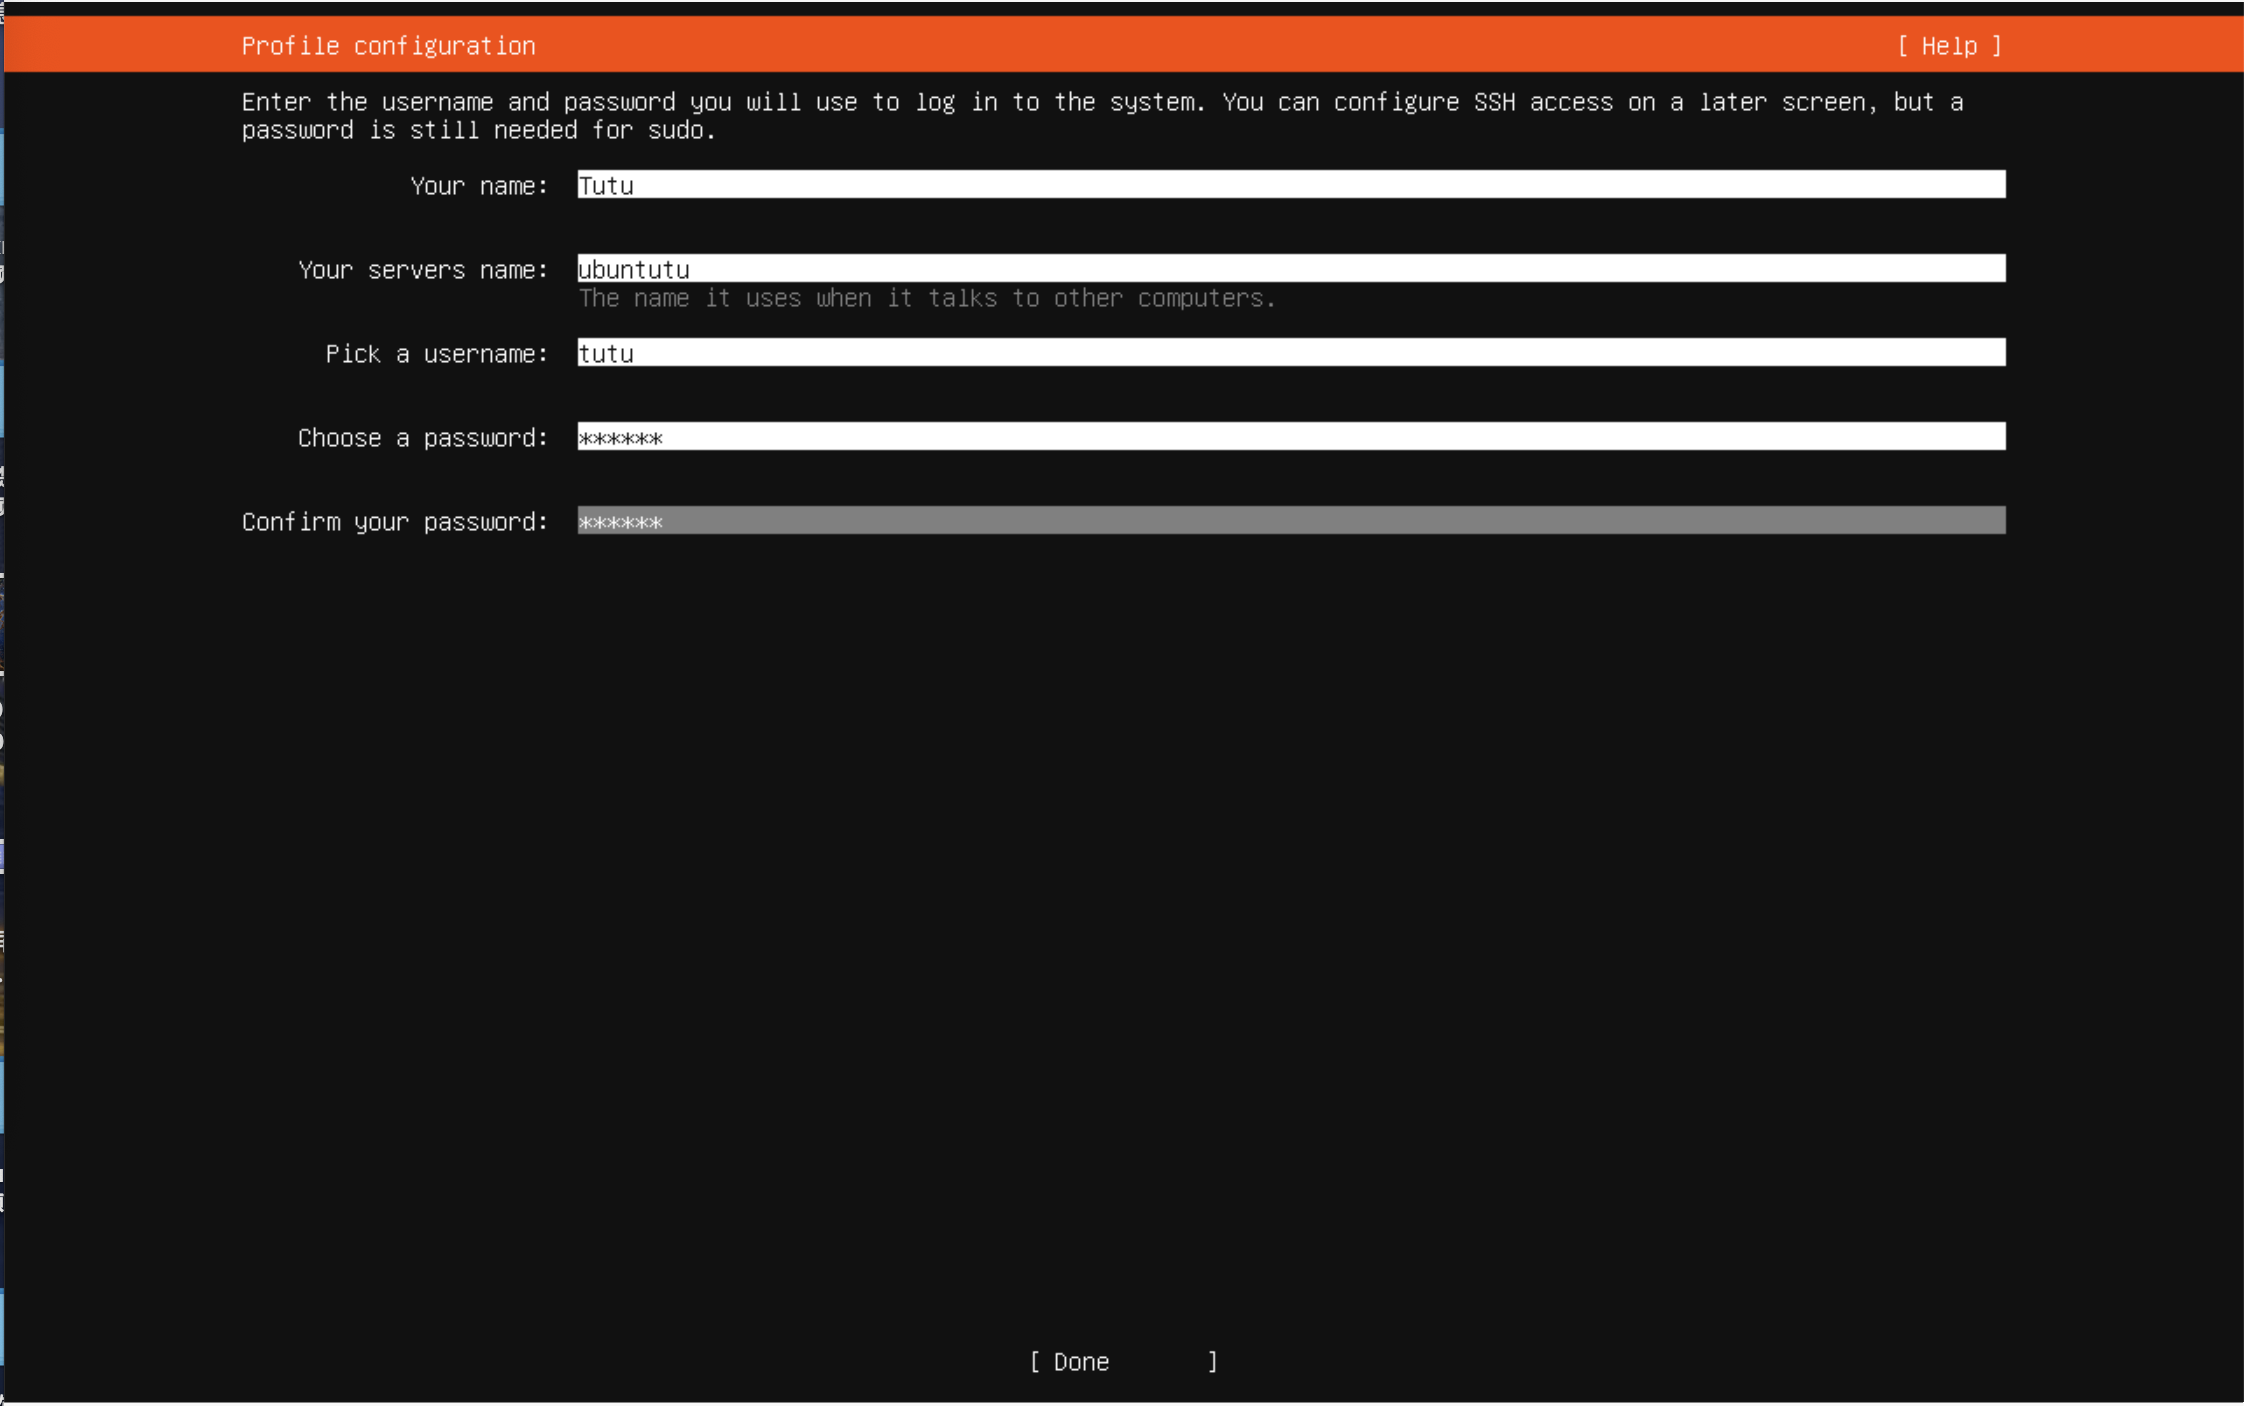
Task: Click the 'Confirm your password:' label
Action: tap(395, 522)
